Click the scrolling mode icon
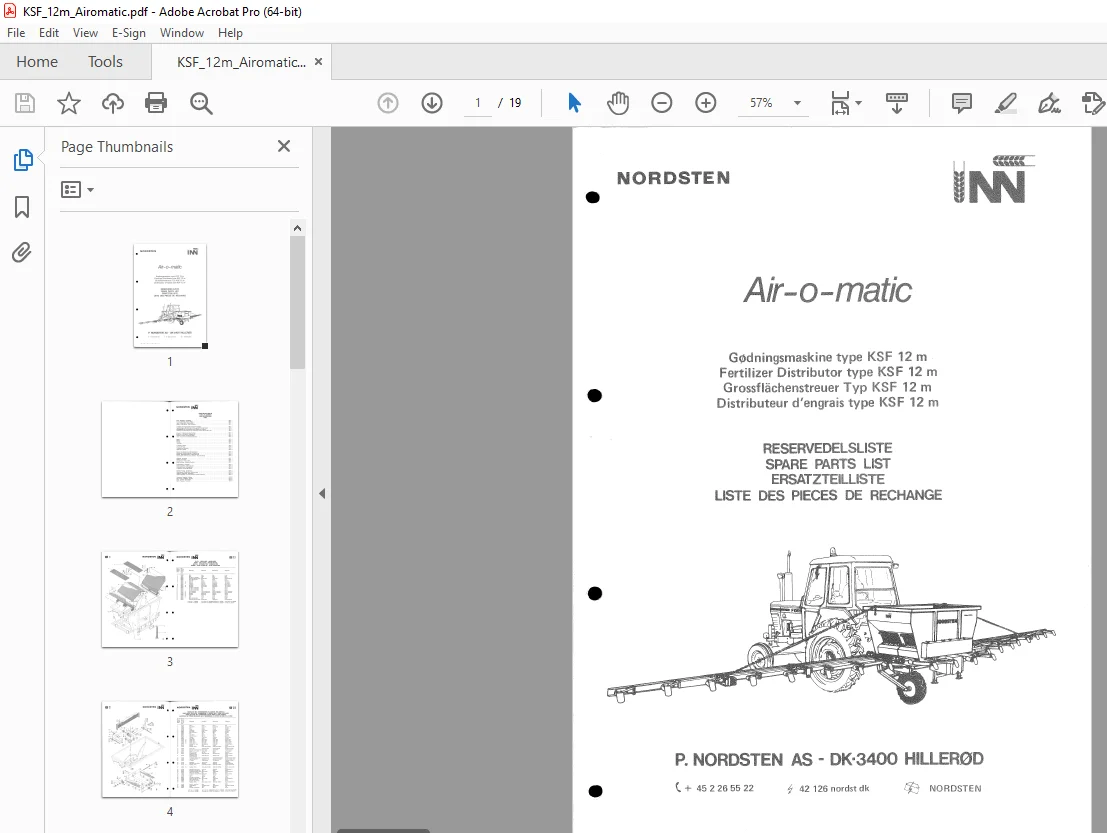The width and height of the screenshot is (1107, 833). coord(897,103)
